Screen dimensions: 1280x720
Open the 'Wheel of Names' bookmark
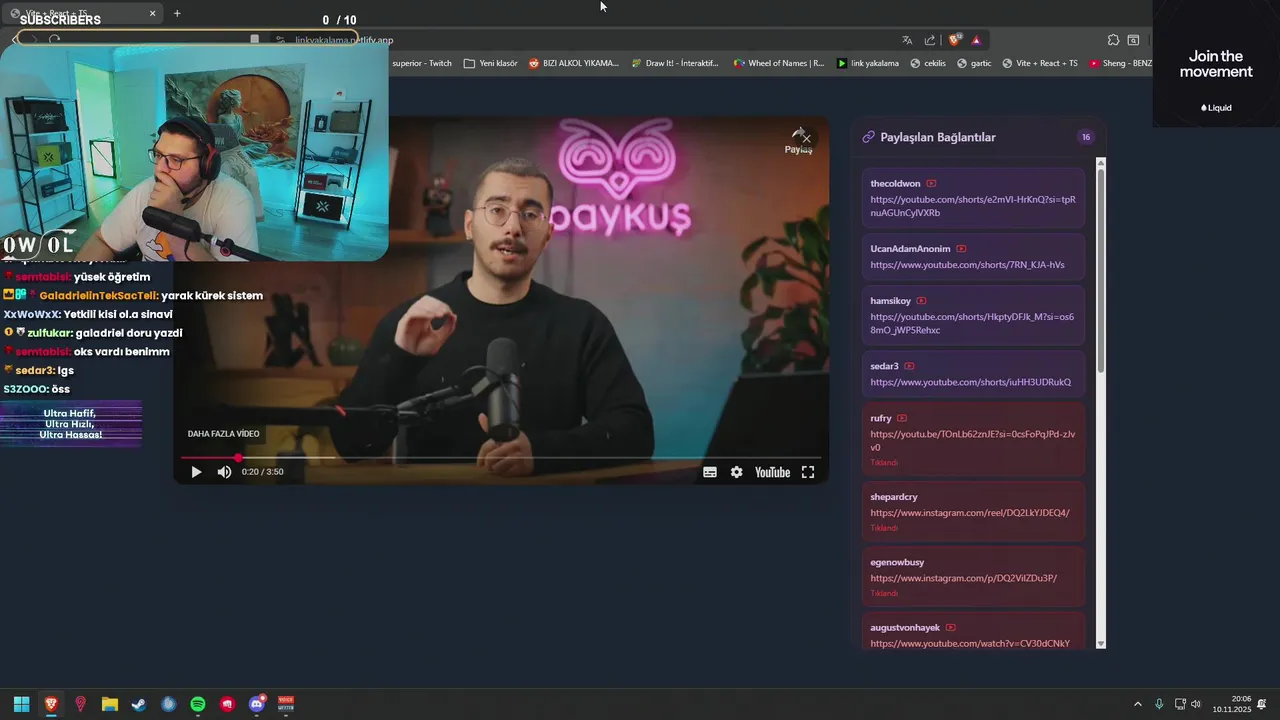(x=779, y=63)
